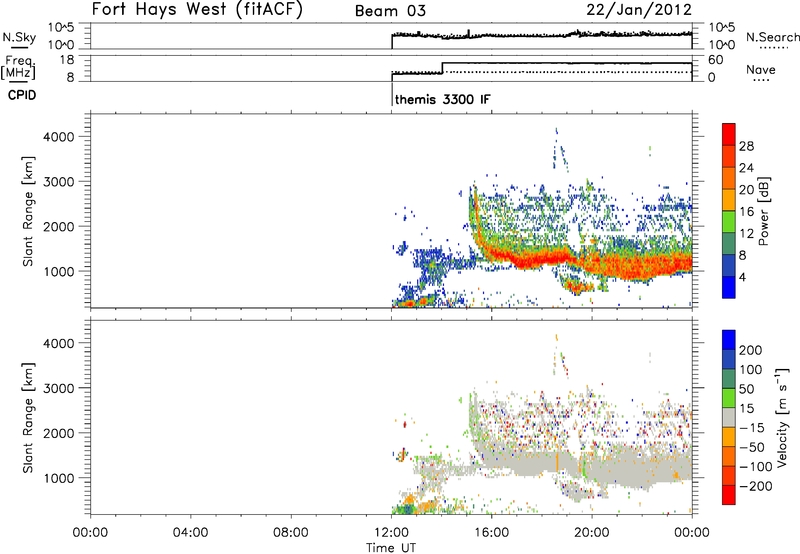Click the 'Slant Range [km]' label of the velocity plot
The height and width of the screenshot is (554, 800).
(x=28, y=418)
